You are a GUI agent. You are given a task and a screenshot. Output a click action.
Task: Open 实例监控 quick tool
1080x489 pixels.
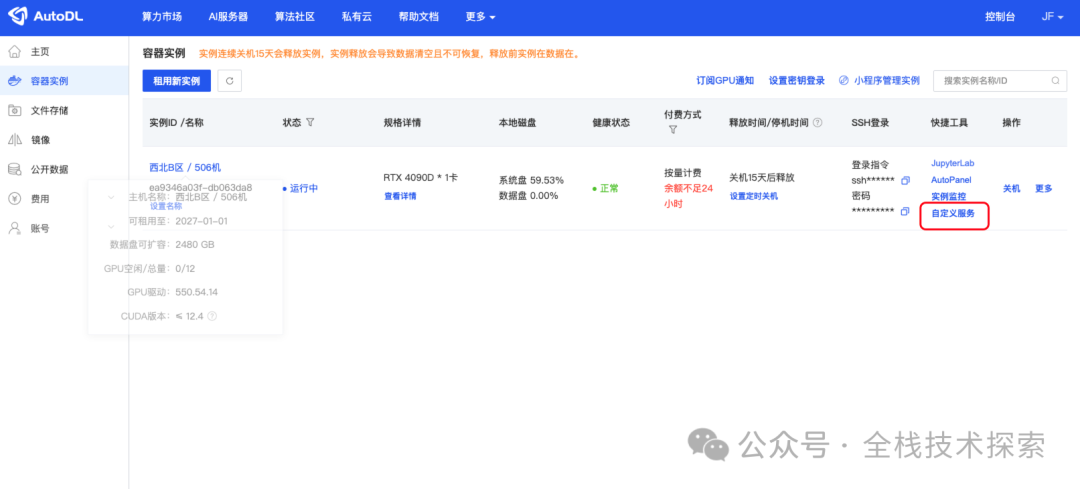click(948, 196)
